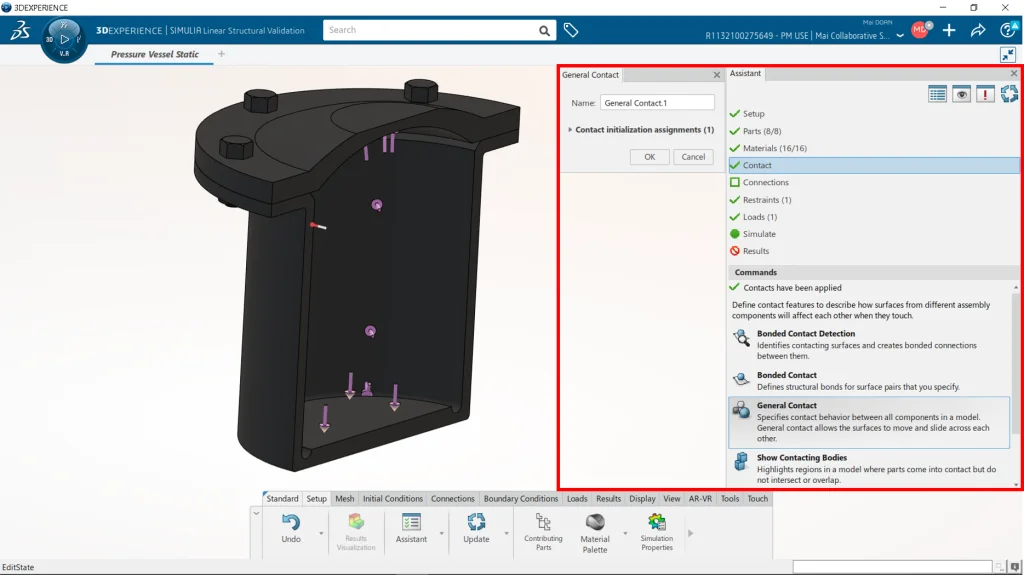Switch to the Mesh tab
The width and height of the screenshot is (1024, 575).
344,499
